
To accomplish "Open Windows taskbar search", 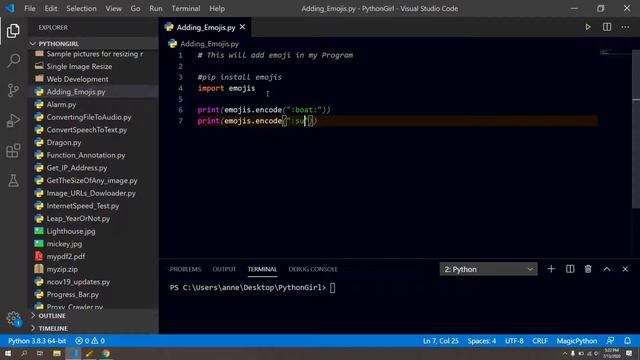I will (24, 353).
